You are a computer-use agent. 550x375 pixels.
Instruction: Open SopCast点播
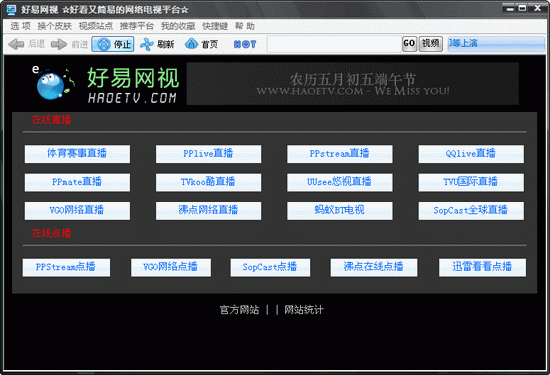[270, 267]
